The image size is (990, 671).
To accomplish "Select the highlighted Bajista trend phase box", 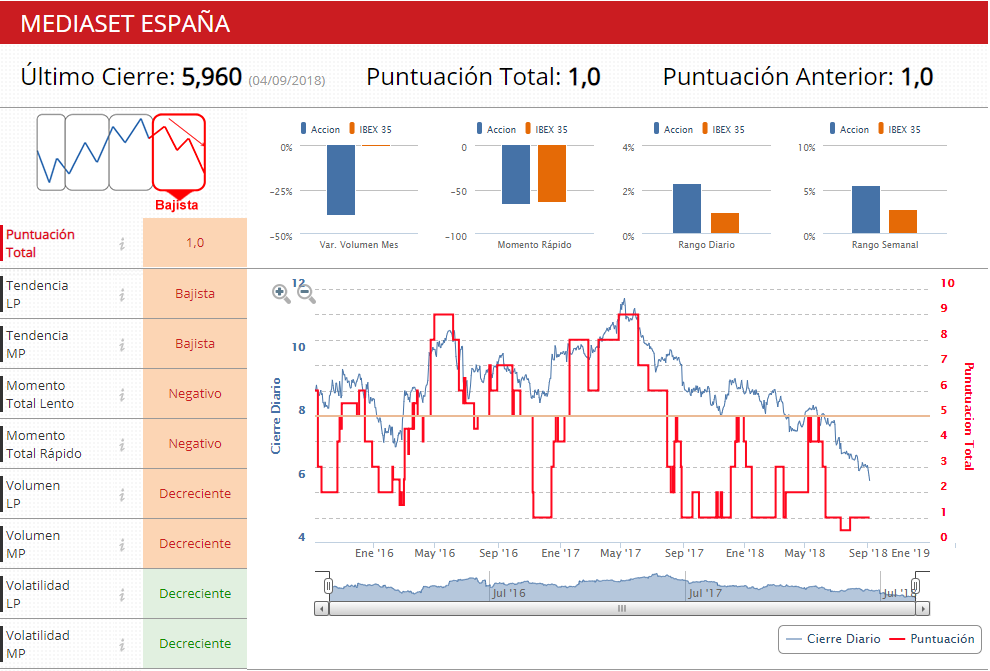I will (x=179, y=152).
